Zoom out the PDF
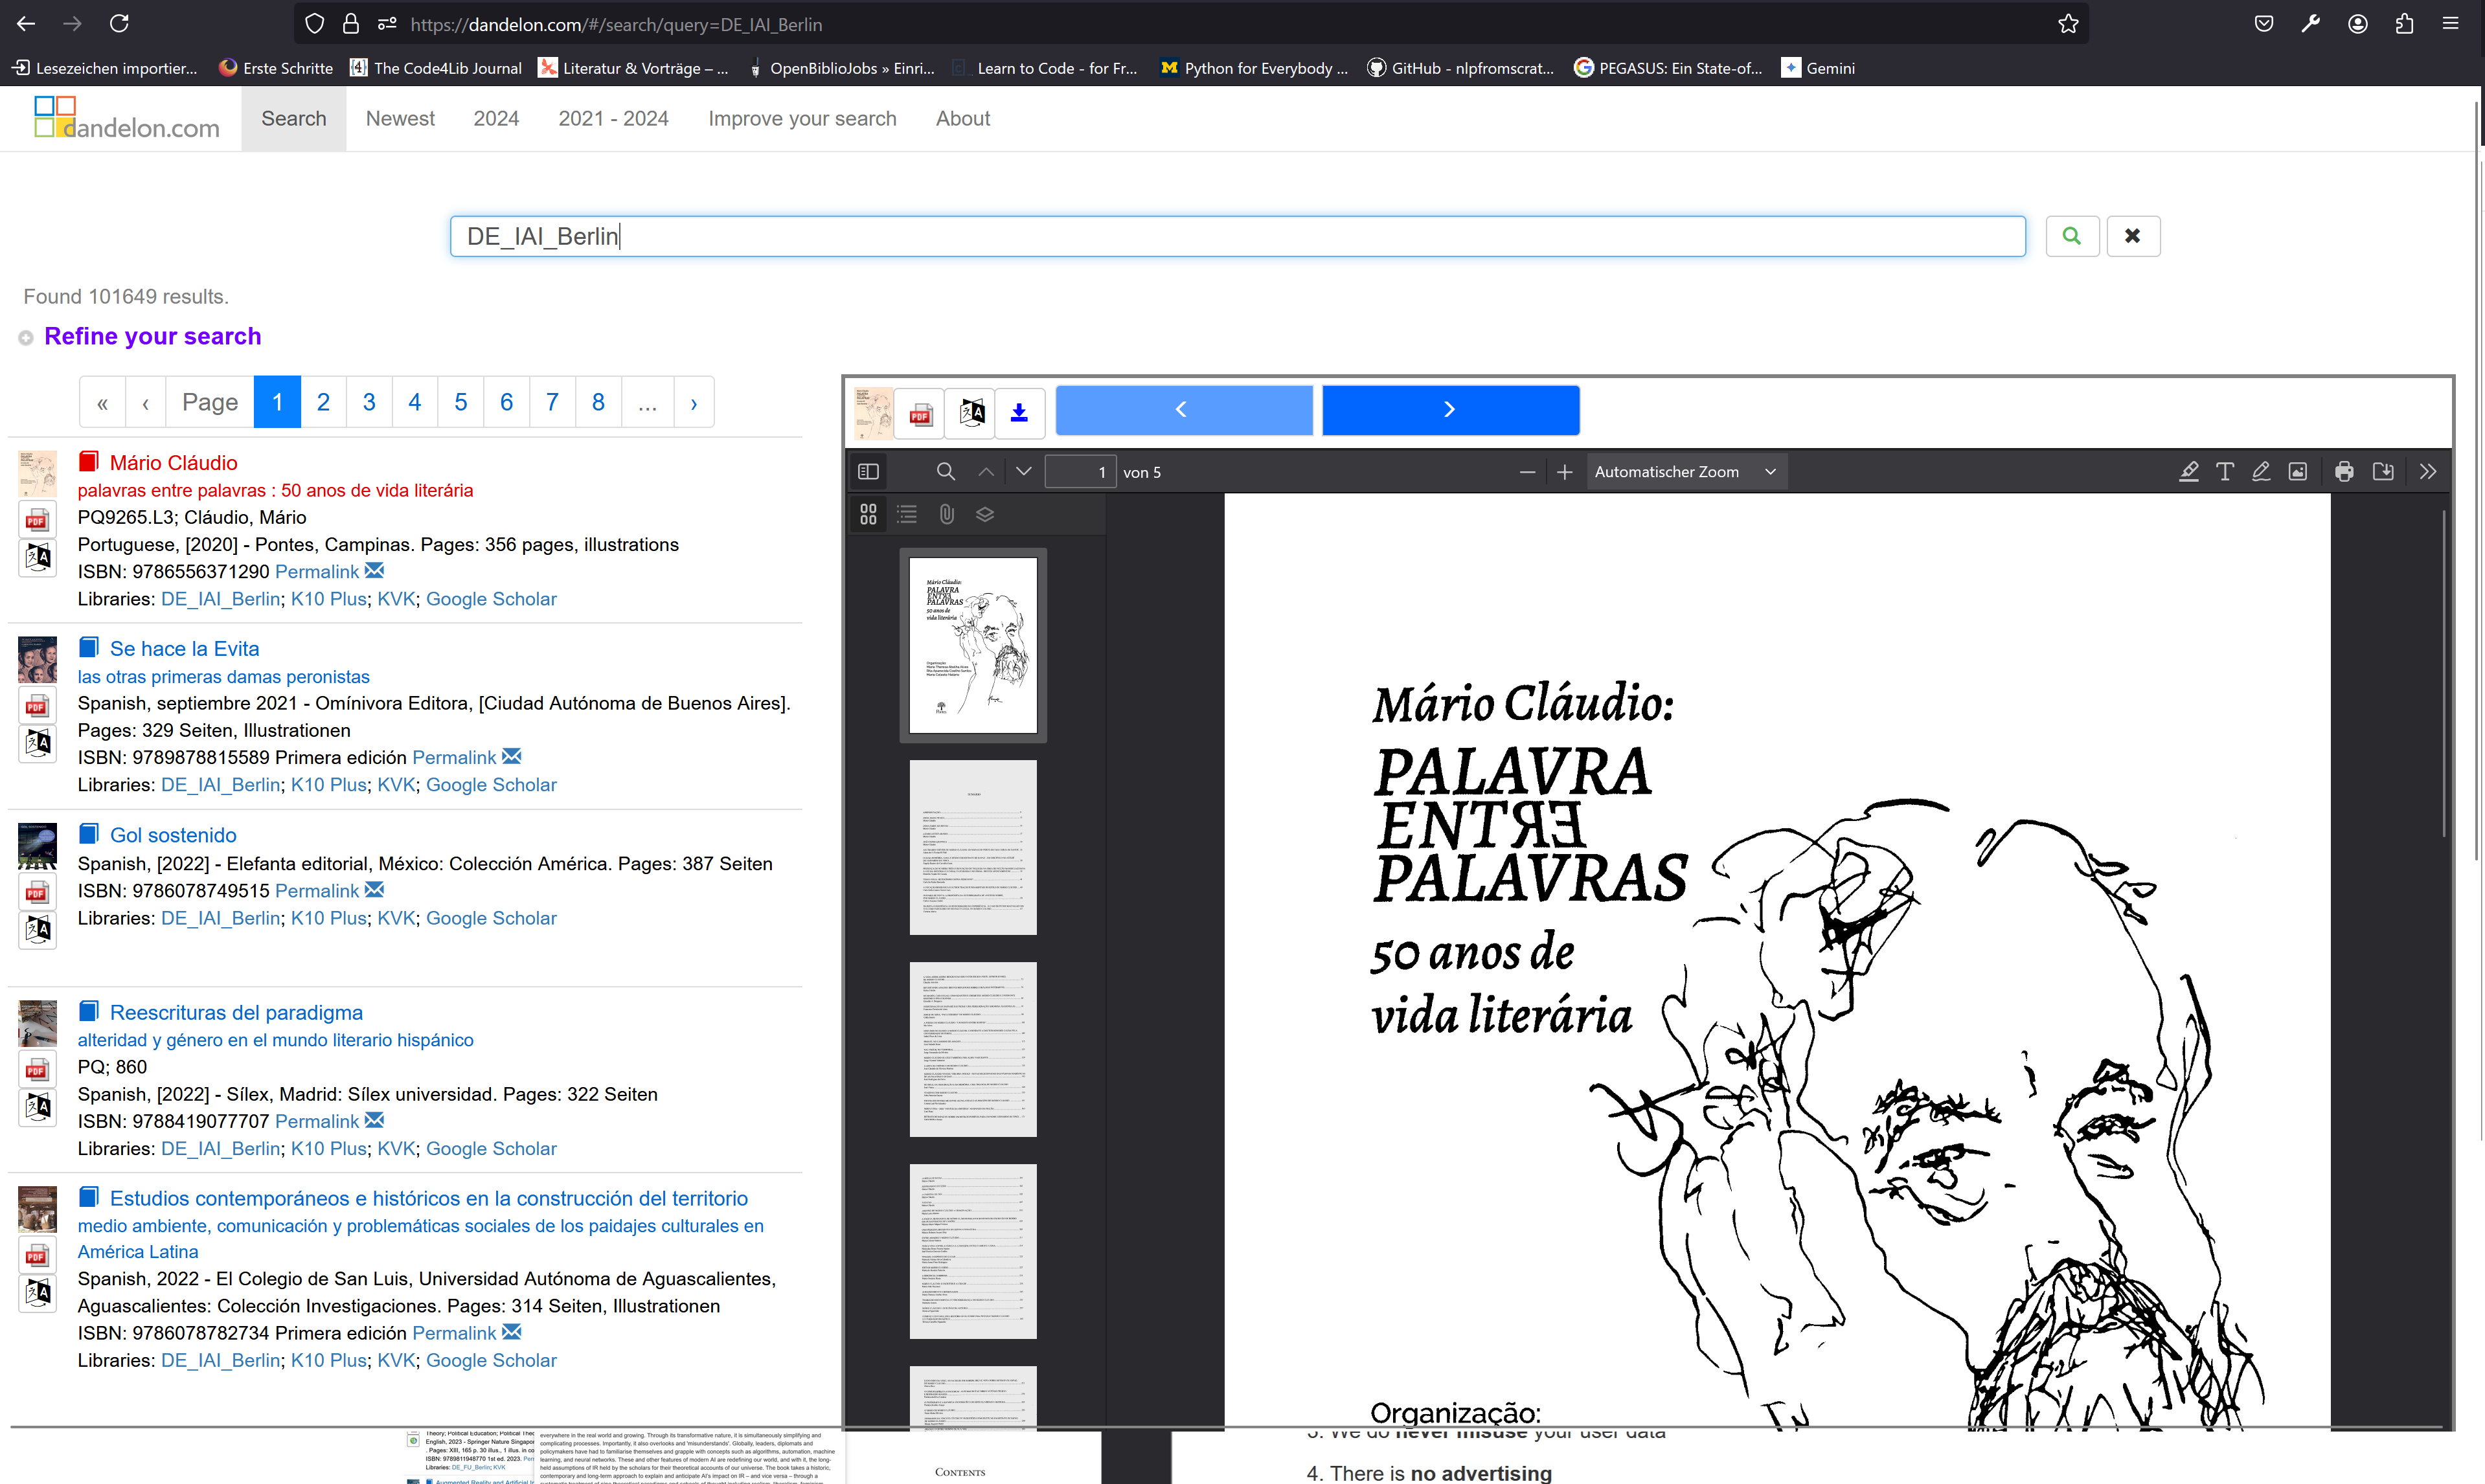The width and height of the screenshot is (2485, 1484). tap(1527, 472)
